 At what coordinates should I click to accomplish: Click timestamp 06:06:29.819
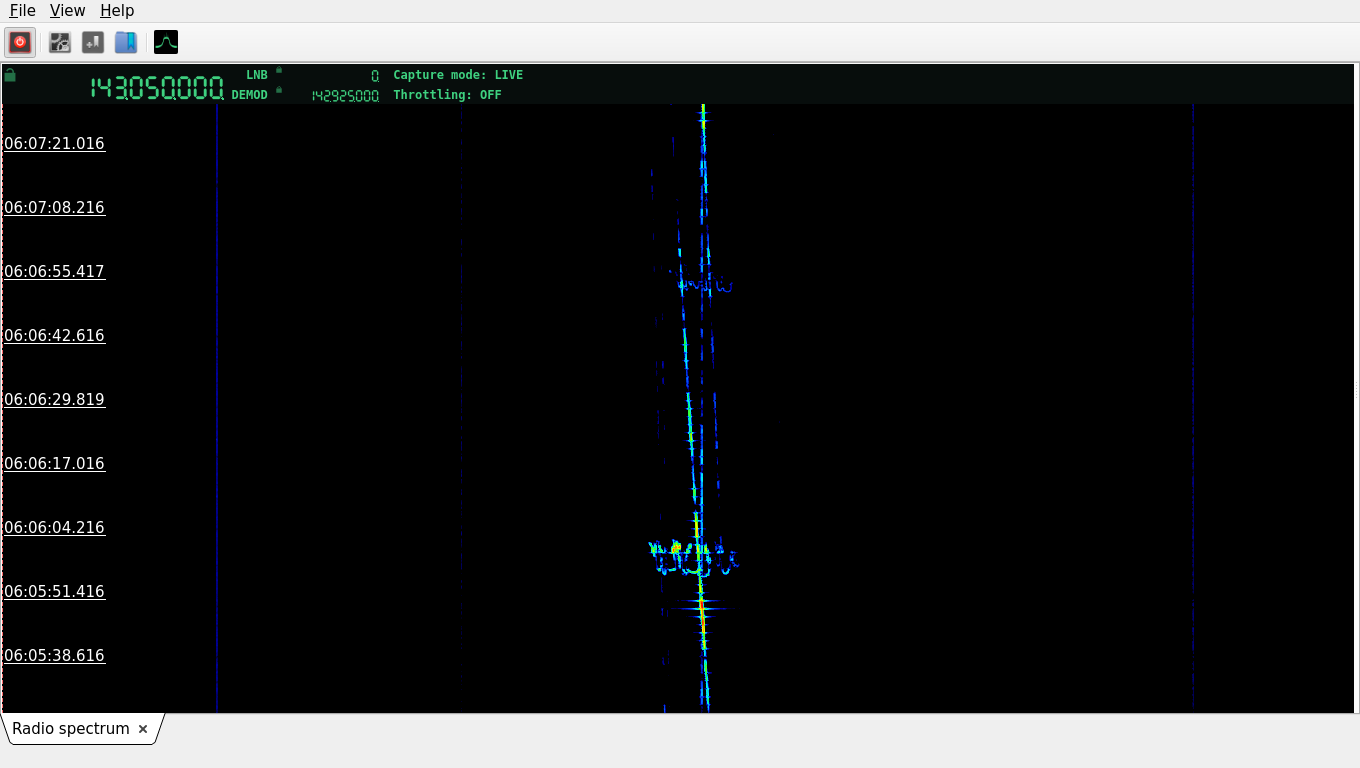click(54, 400)
